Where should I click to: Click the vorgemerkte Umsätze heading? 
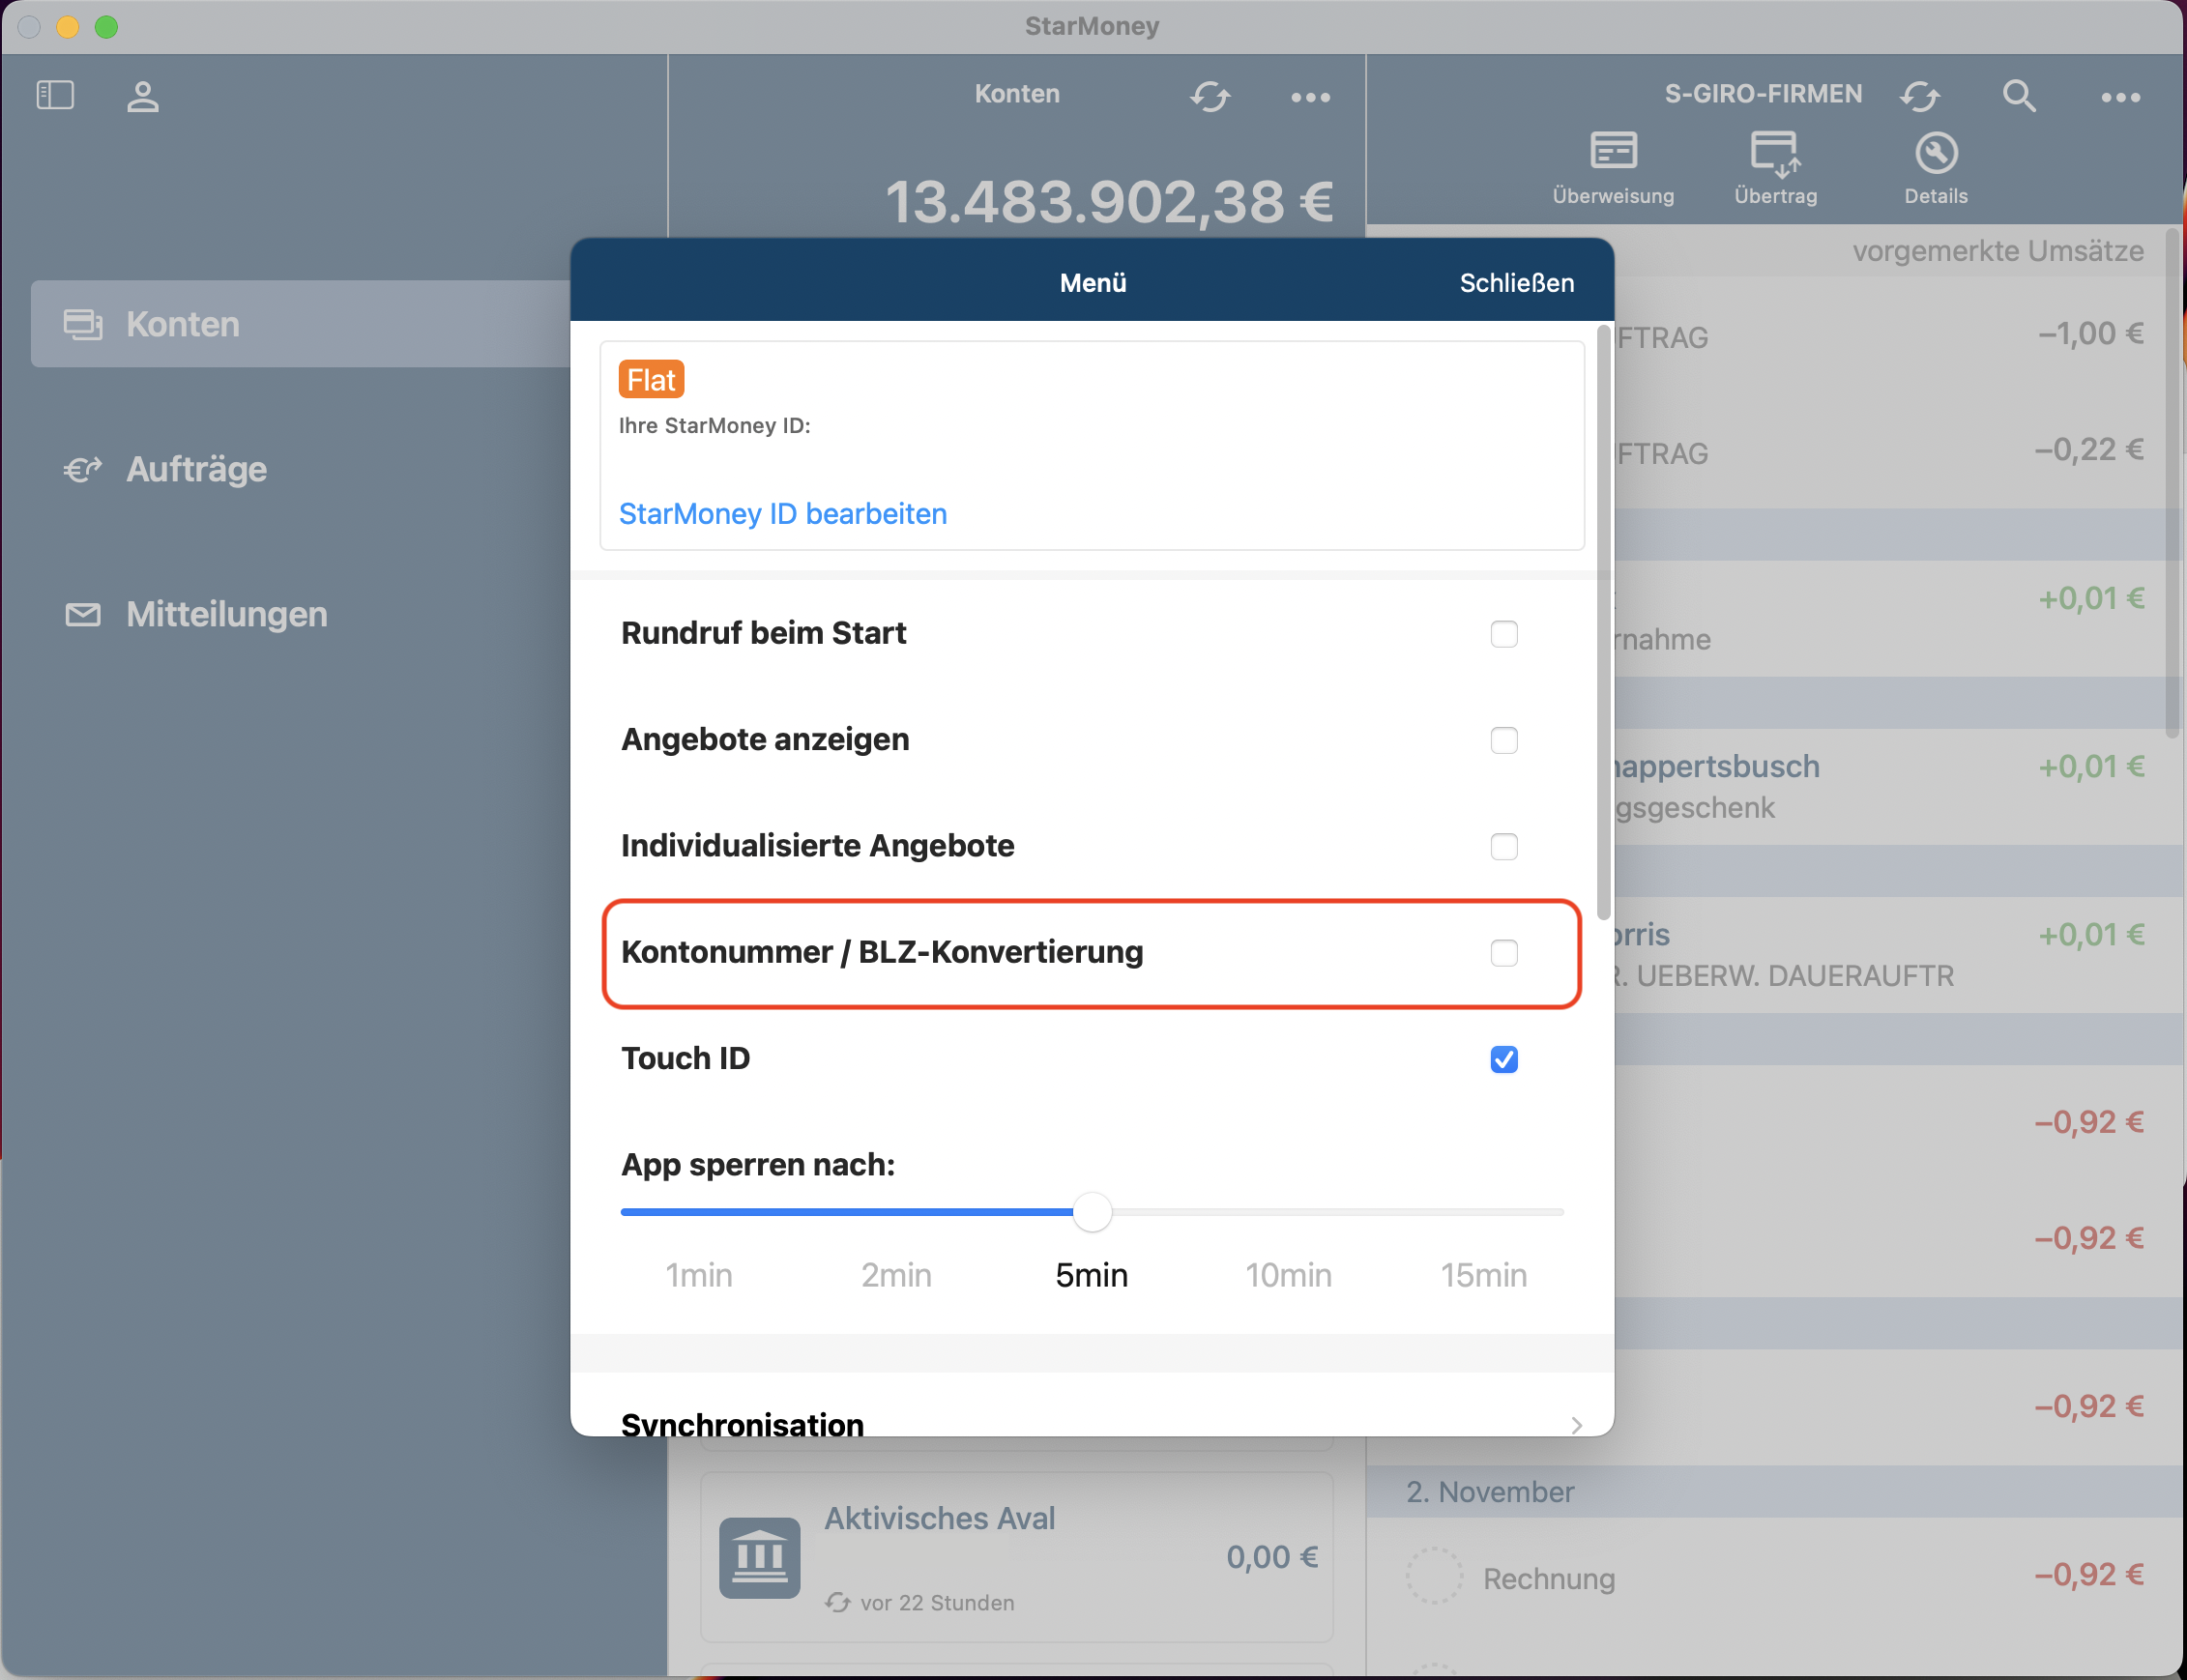pos(1998,251)
